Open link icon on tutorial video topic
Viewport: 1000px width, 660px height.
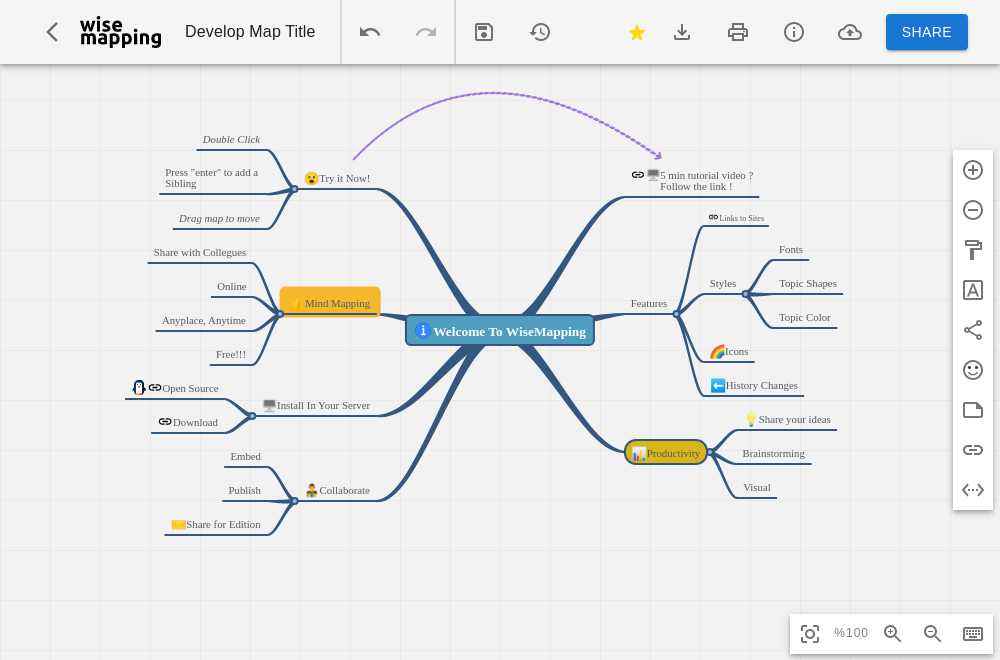638,175
